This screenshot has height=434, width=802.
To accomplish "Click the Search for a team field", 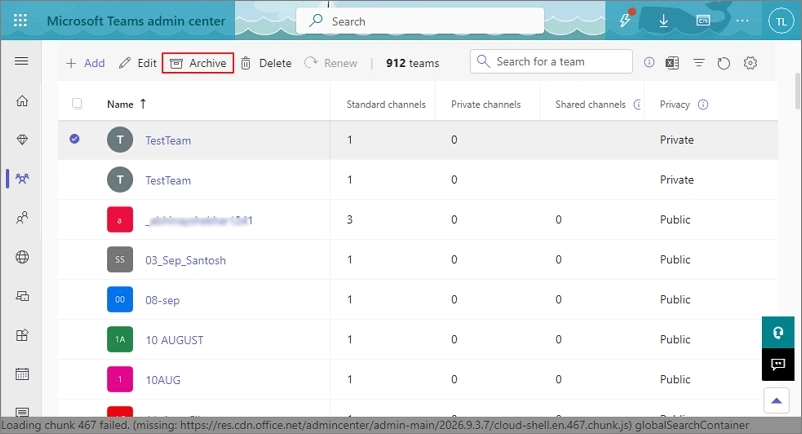I will 551,61.
